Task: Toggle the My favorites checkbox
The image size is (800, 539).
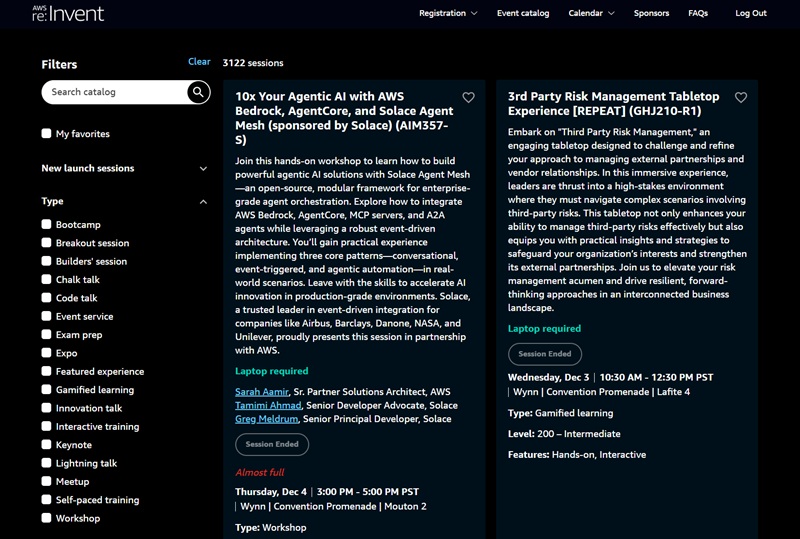Action: point(47,134)
